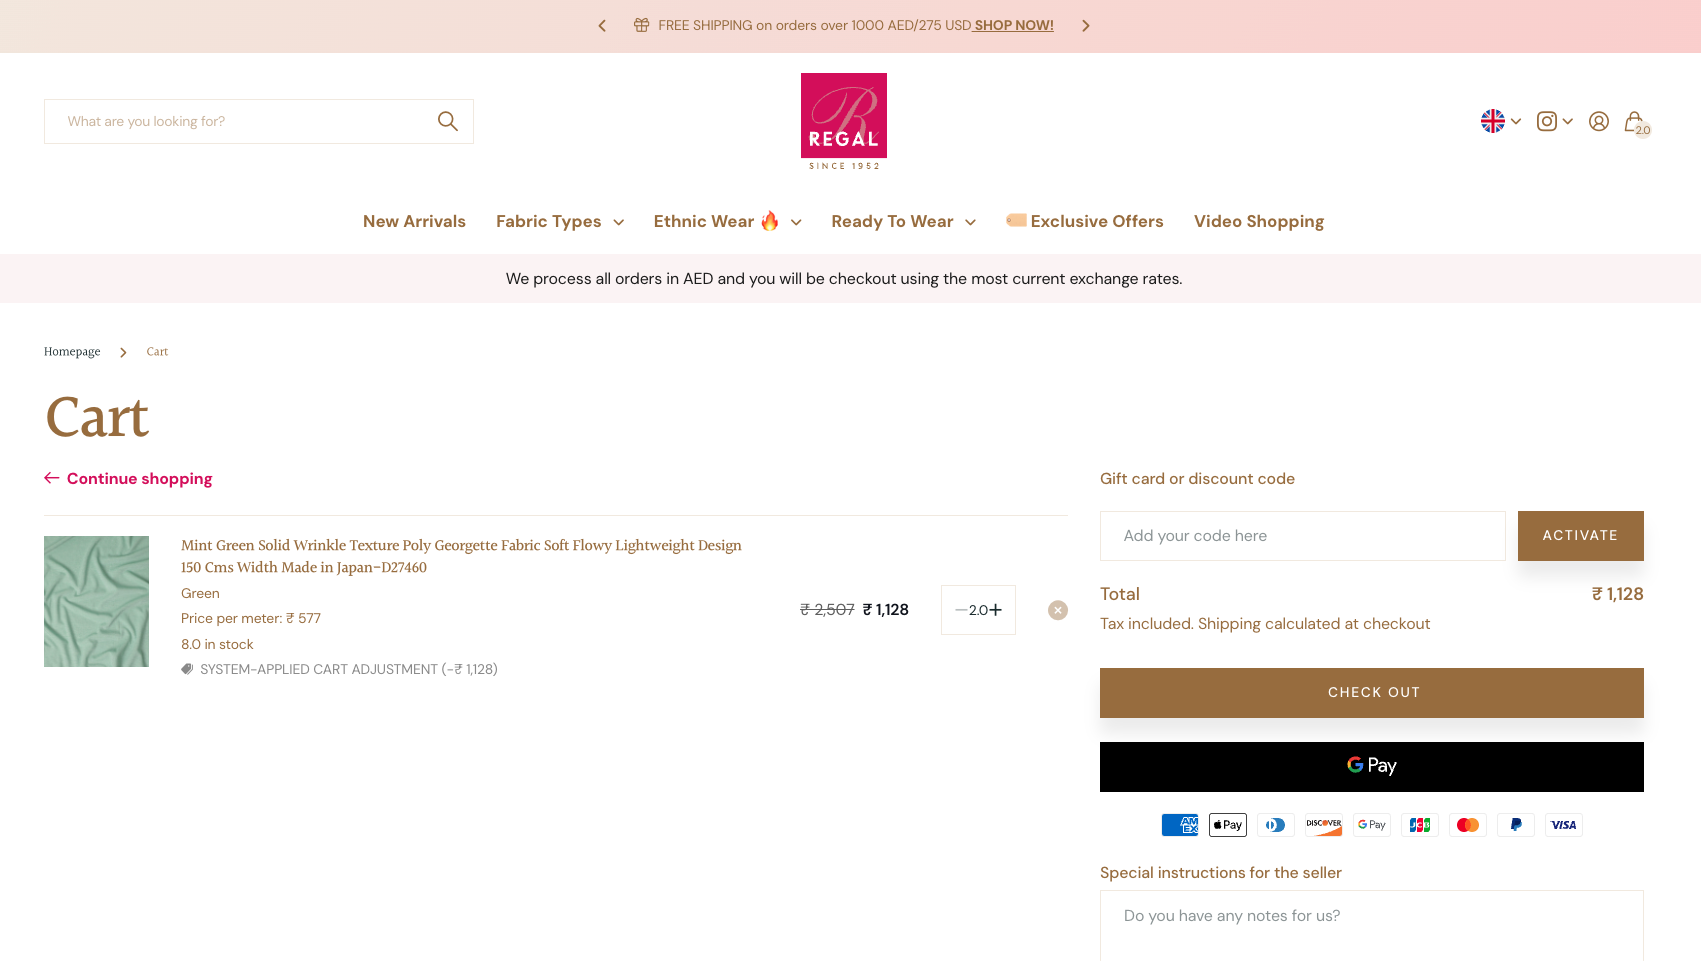Expand the Fabric Types menu
Screen dimensions: 1701x961
560,222
